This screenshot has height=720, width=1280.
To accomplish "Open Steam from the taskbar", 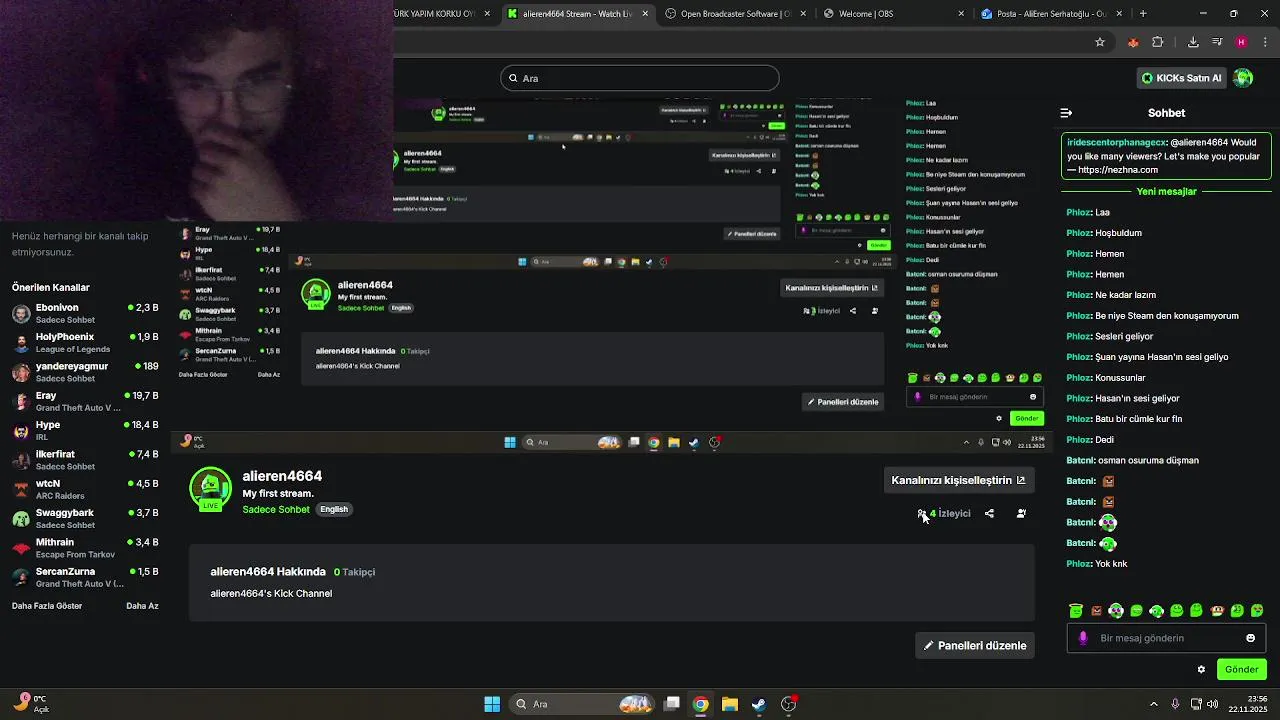I will click(759, 704).
